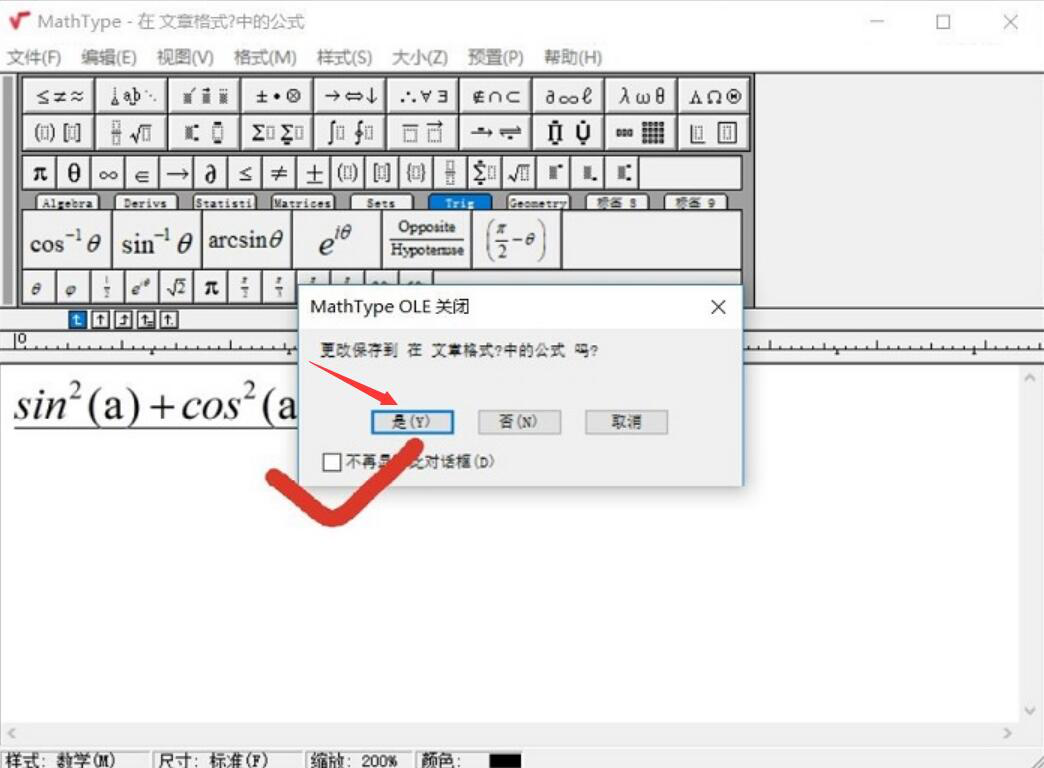Switch to Algebra tab
This screenshot has height=768, width=1044.
(67, 202)
